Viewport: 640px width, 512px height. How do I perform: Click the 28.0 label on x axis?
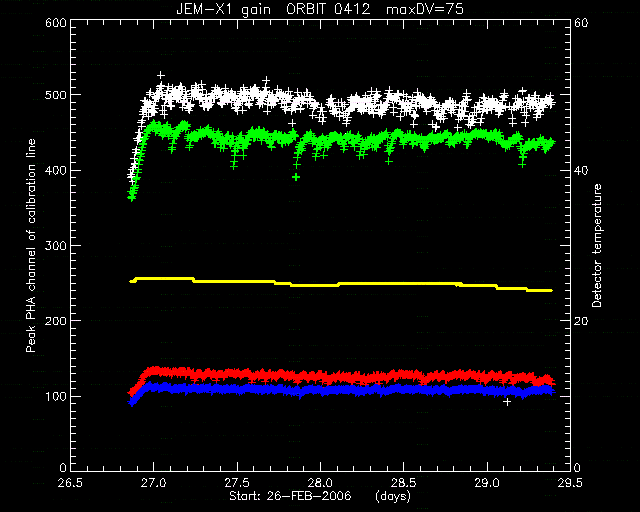(320, 483)
